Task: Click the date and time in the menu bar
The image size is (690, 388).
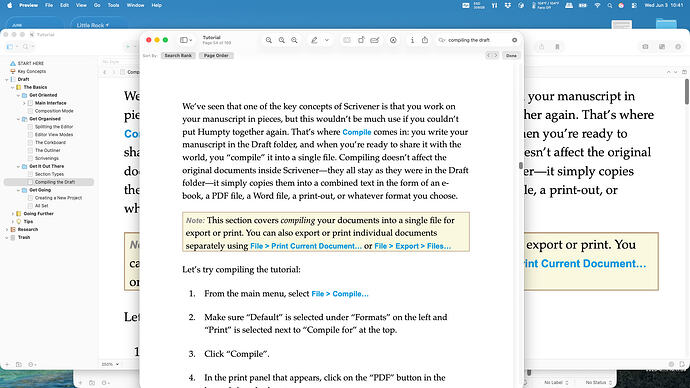Action: (x=664, y=5)
